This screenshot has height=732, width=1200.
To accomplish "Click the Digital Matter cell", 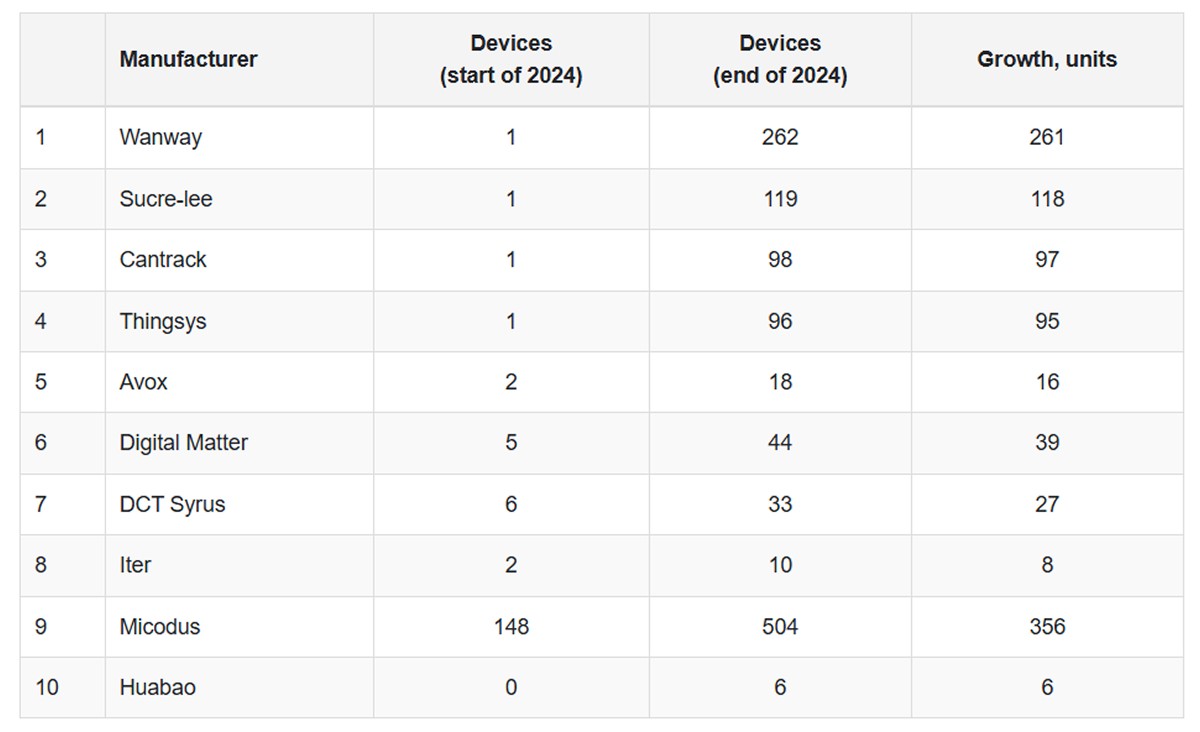I will [184, 442].
